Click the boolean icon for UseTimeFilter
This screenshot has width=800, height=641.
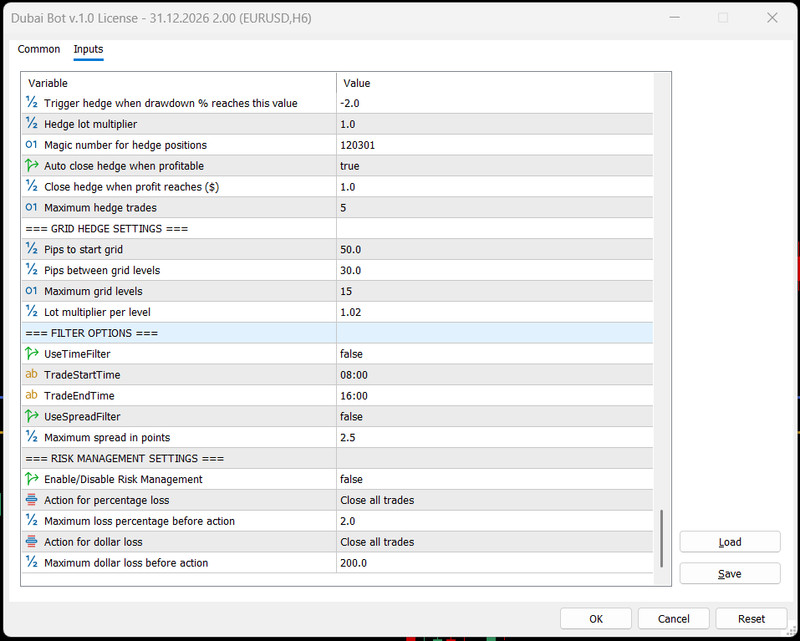click(x=32, y=353)
